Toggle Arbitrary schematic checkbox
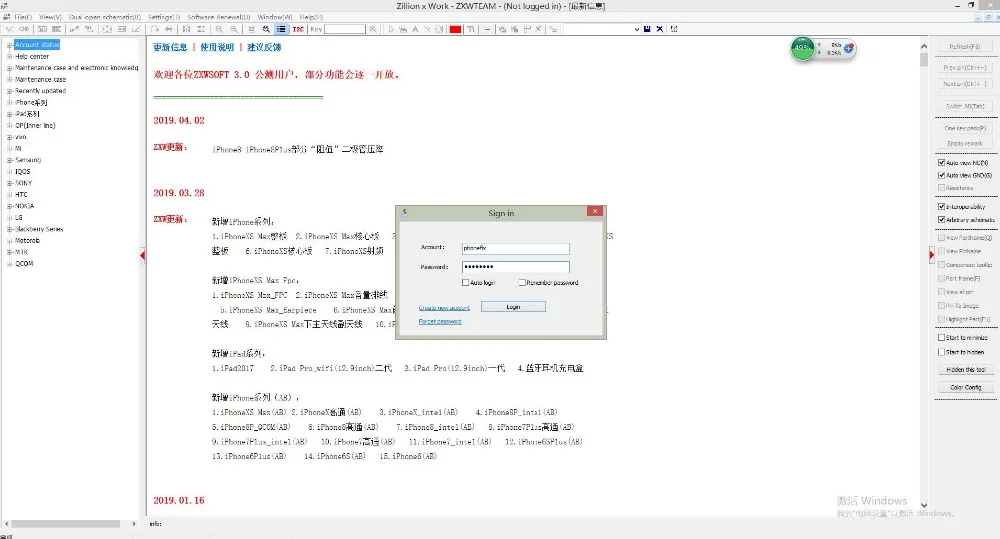This screenshot has width=1000, height=539. click(941, 219)
